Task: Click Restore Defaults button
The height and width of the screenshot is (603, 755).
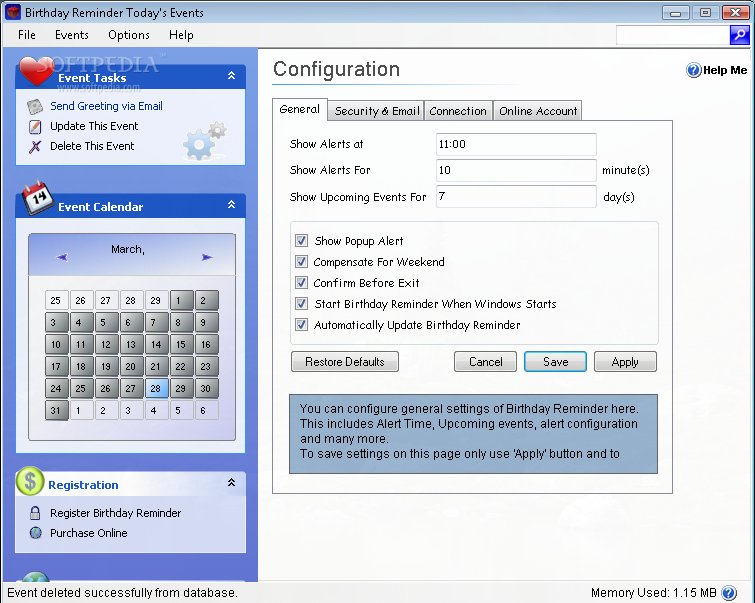Action: click(345, 362)
